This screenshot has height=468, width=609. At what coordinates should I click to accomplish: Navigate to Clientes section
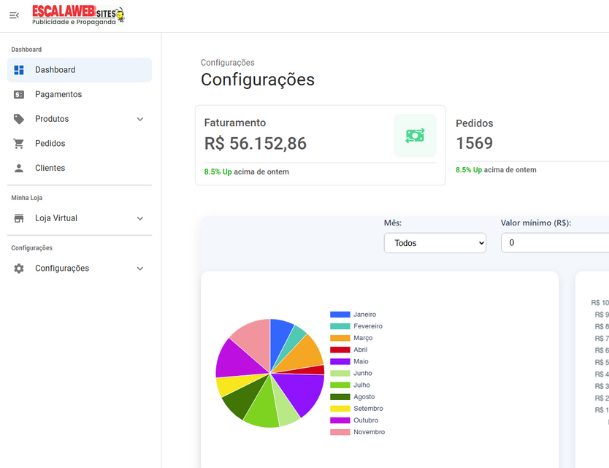[x=79, y=168]
